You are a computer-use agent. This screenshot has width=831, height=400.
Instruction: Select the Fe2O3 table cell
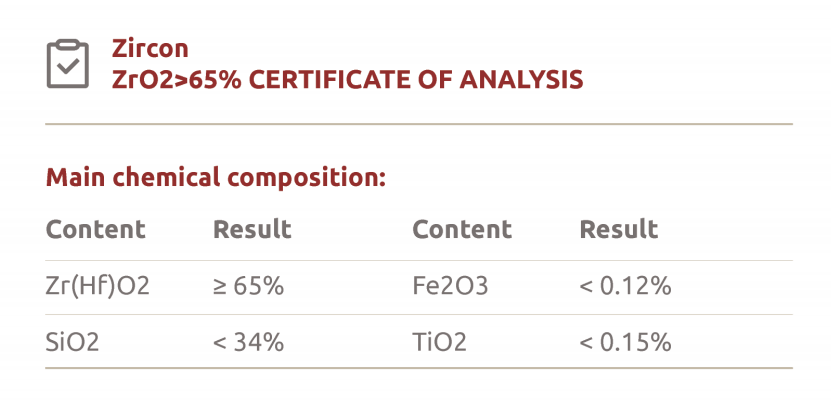pyautogui.click(x=450, y=286)
